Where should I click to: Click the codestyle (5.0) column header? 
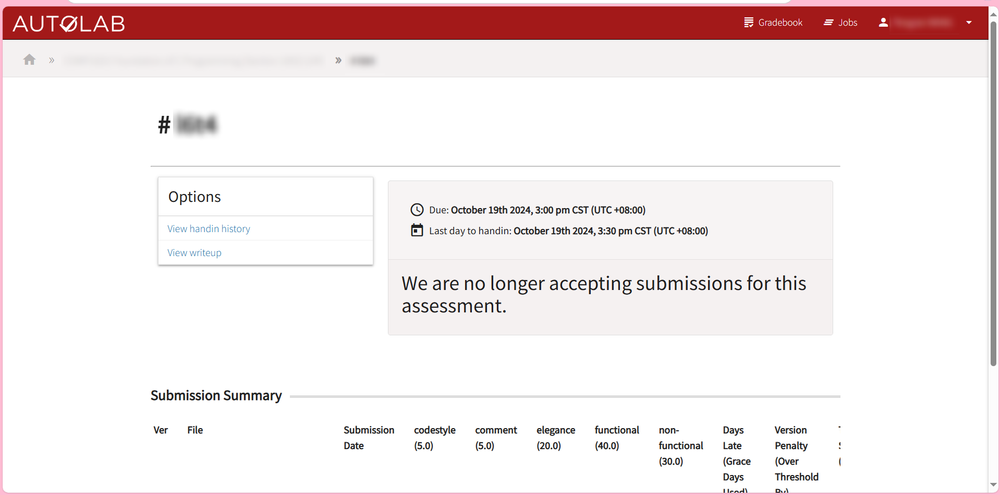click(435, 438)
